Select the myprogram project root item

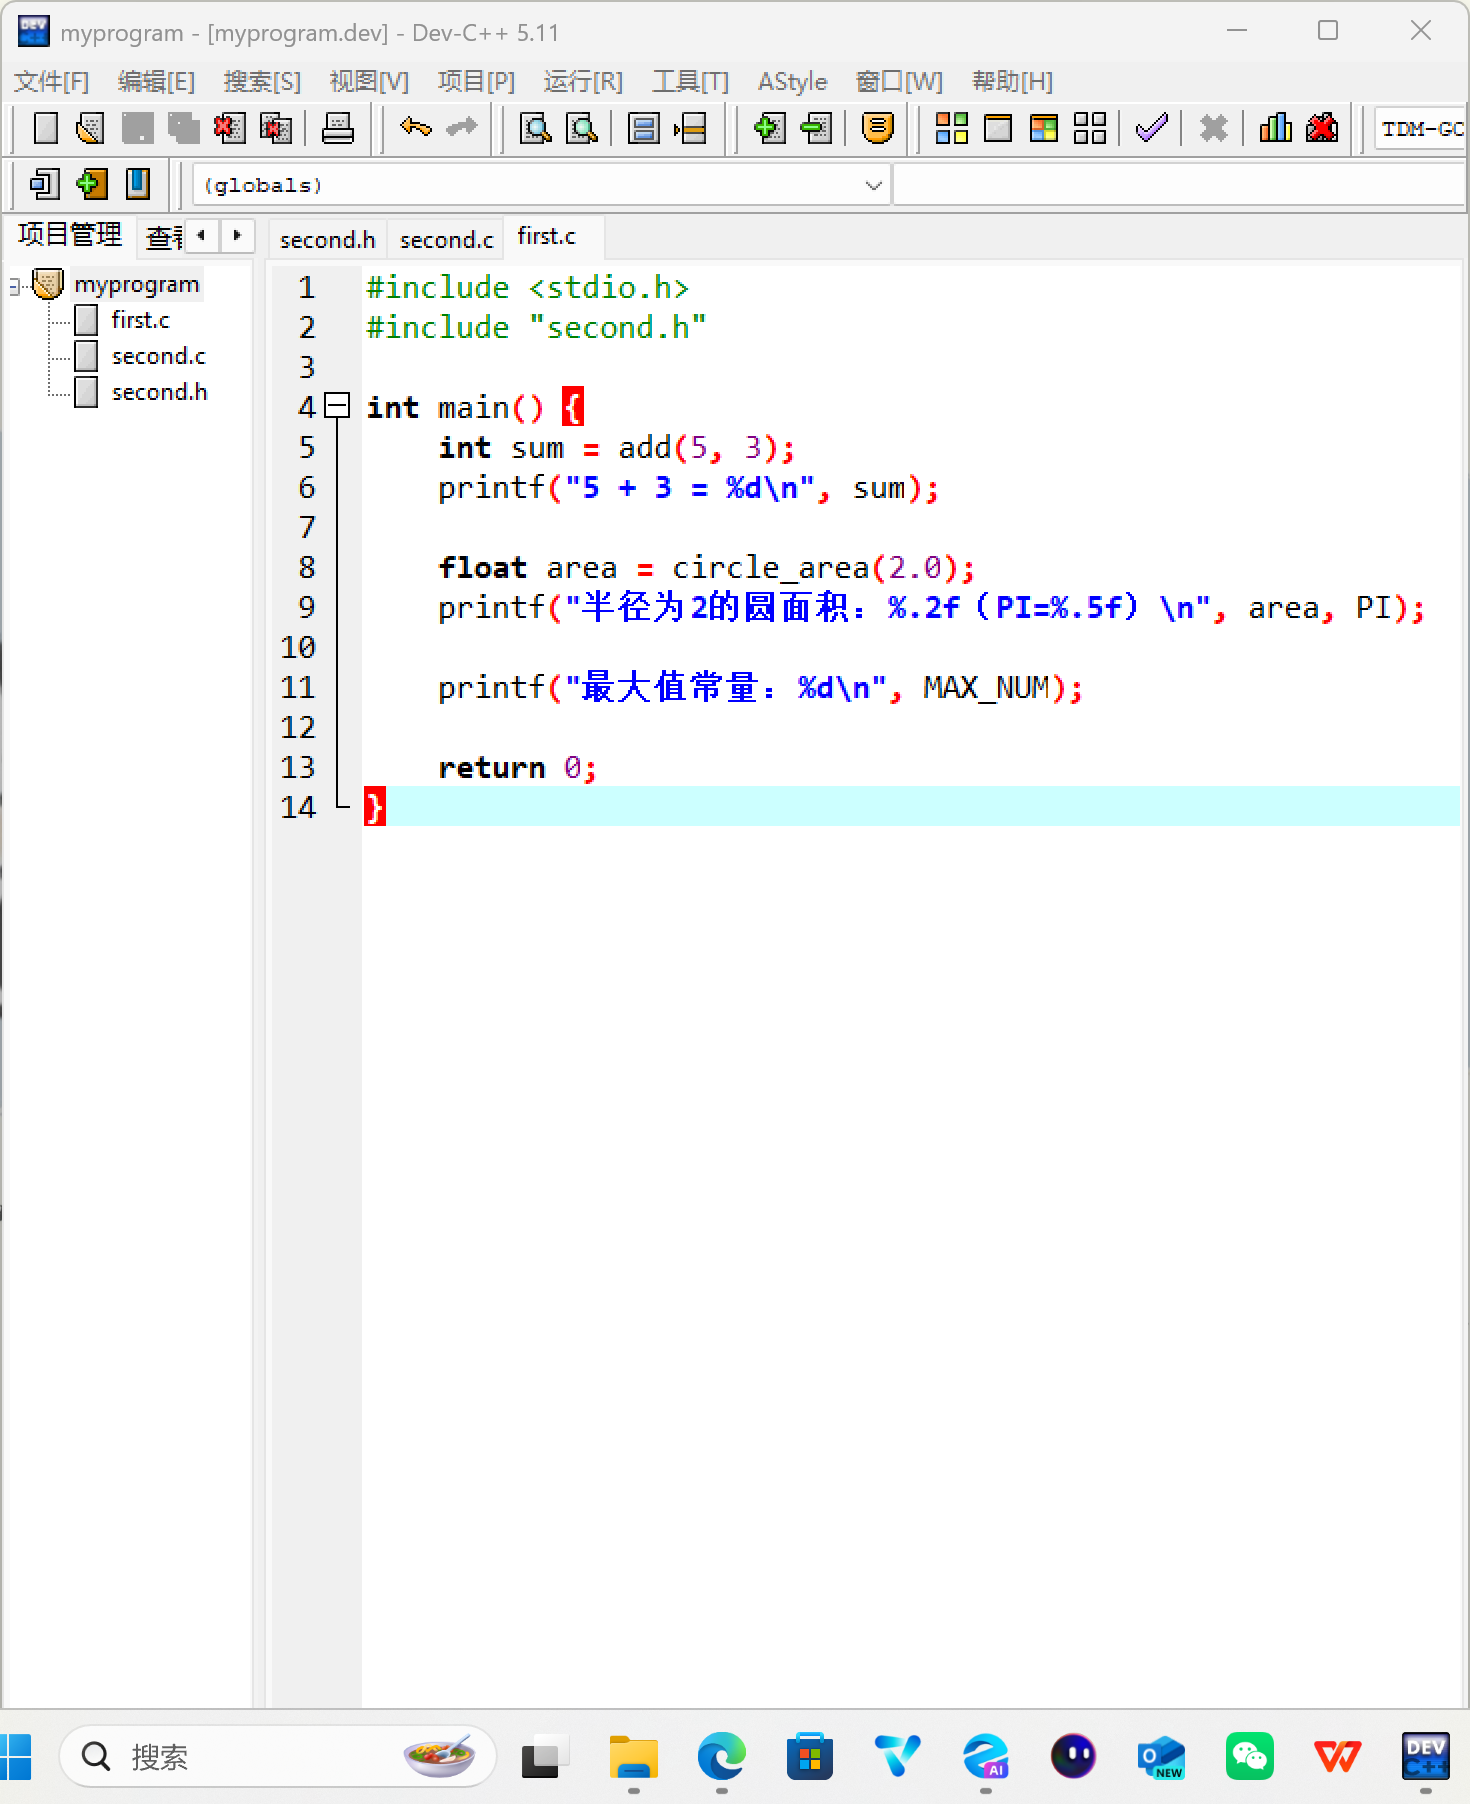[137, 284]
